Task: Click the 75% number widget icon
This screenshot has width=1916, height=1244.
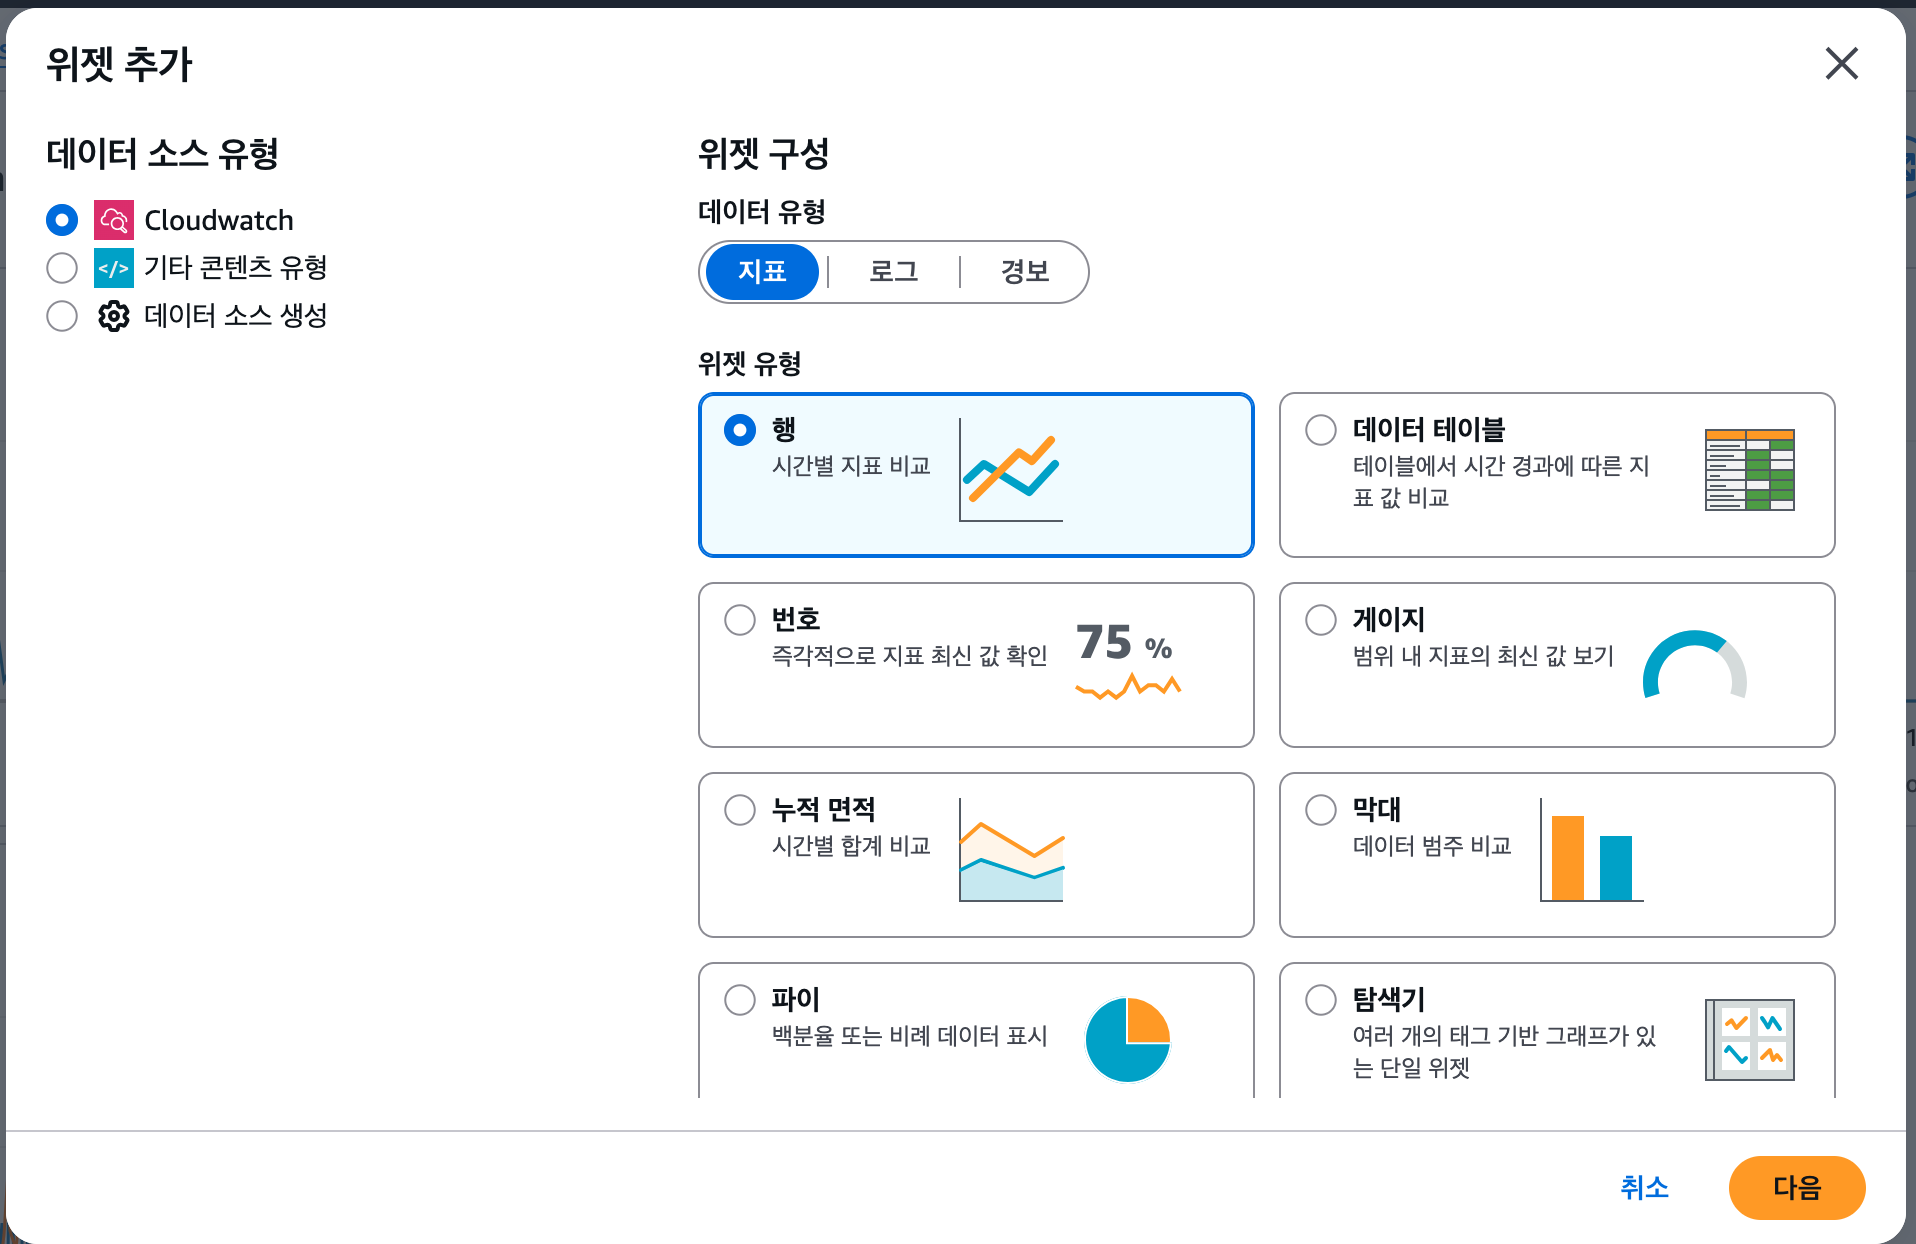Action: coord(1128,658)
